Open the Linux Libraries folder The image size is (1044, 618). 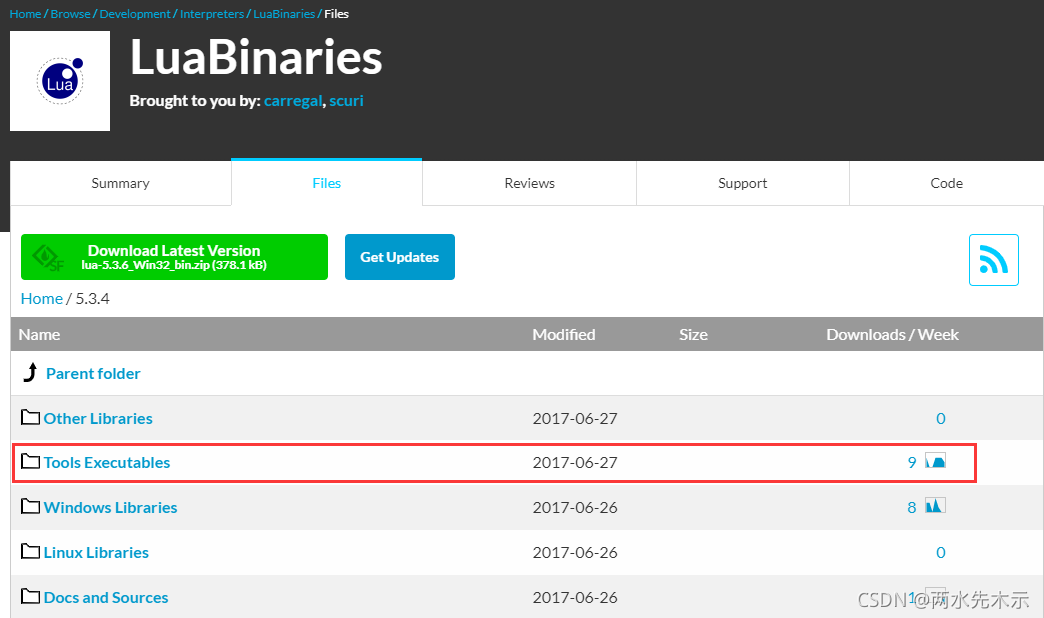point(96,552)
